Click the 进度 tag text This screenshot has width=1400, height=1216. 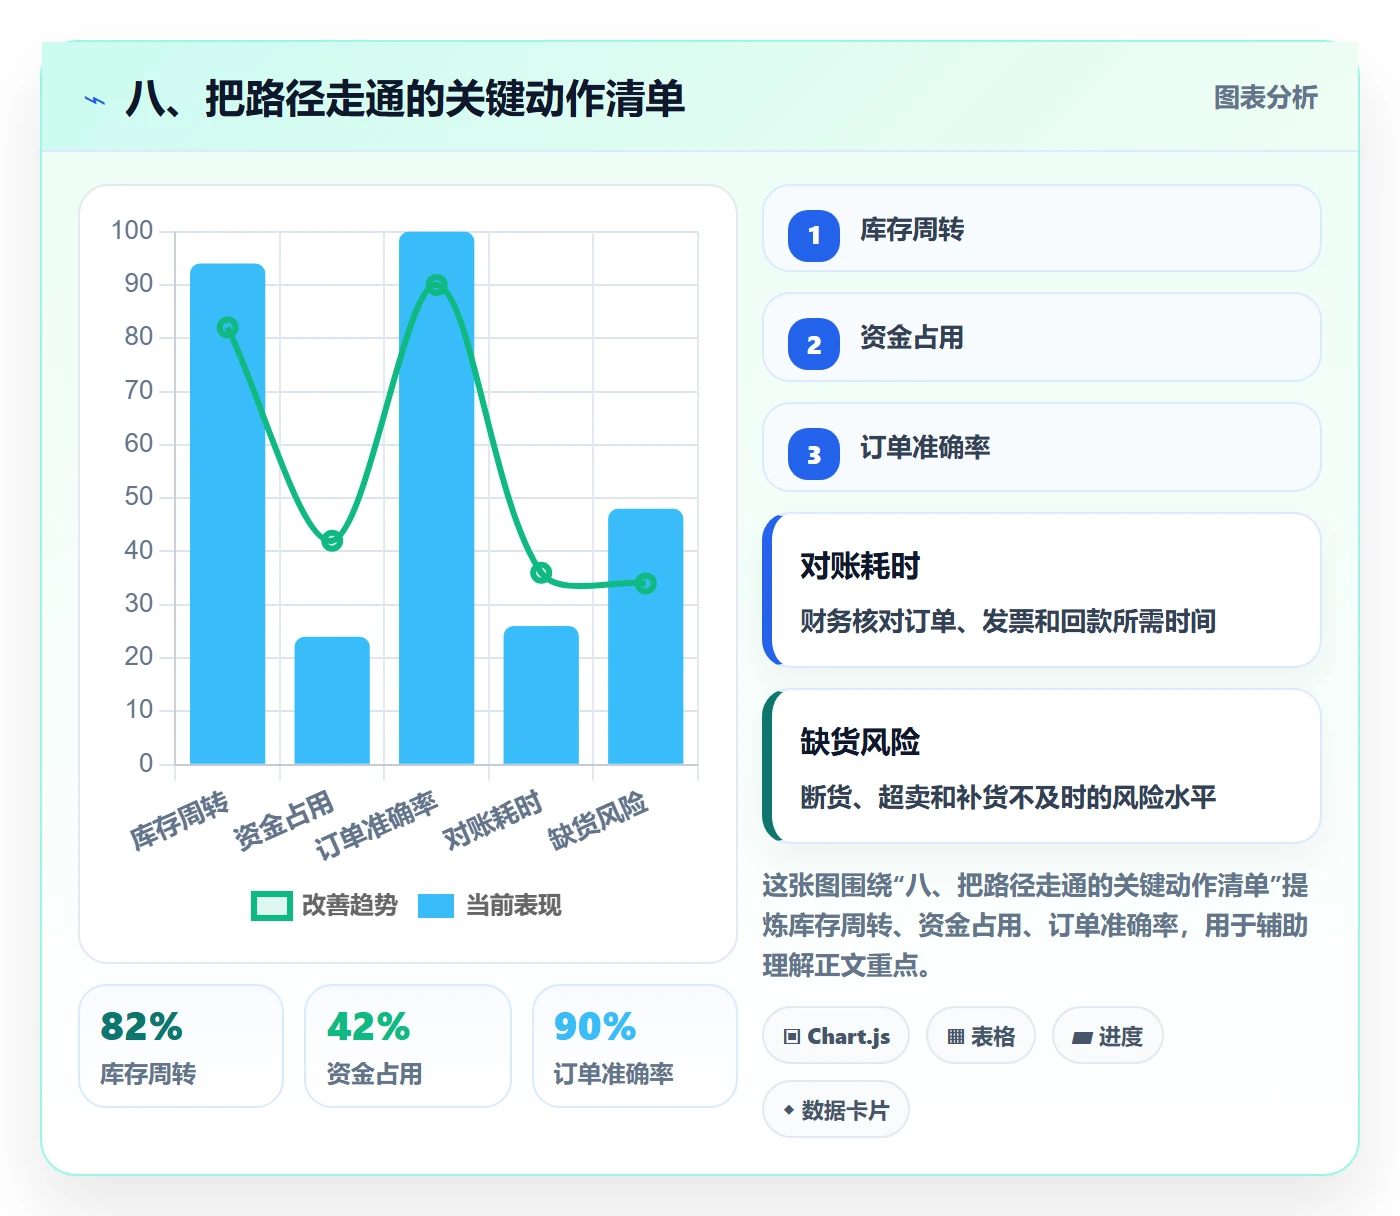[1121, 1037]
